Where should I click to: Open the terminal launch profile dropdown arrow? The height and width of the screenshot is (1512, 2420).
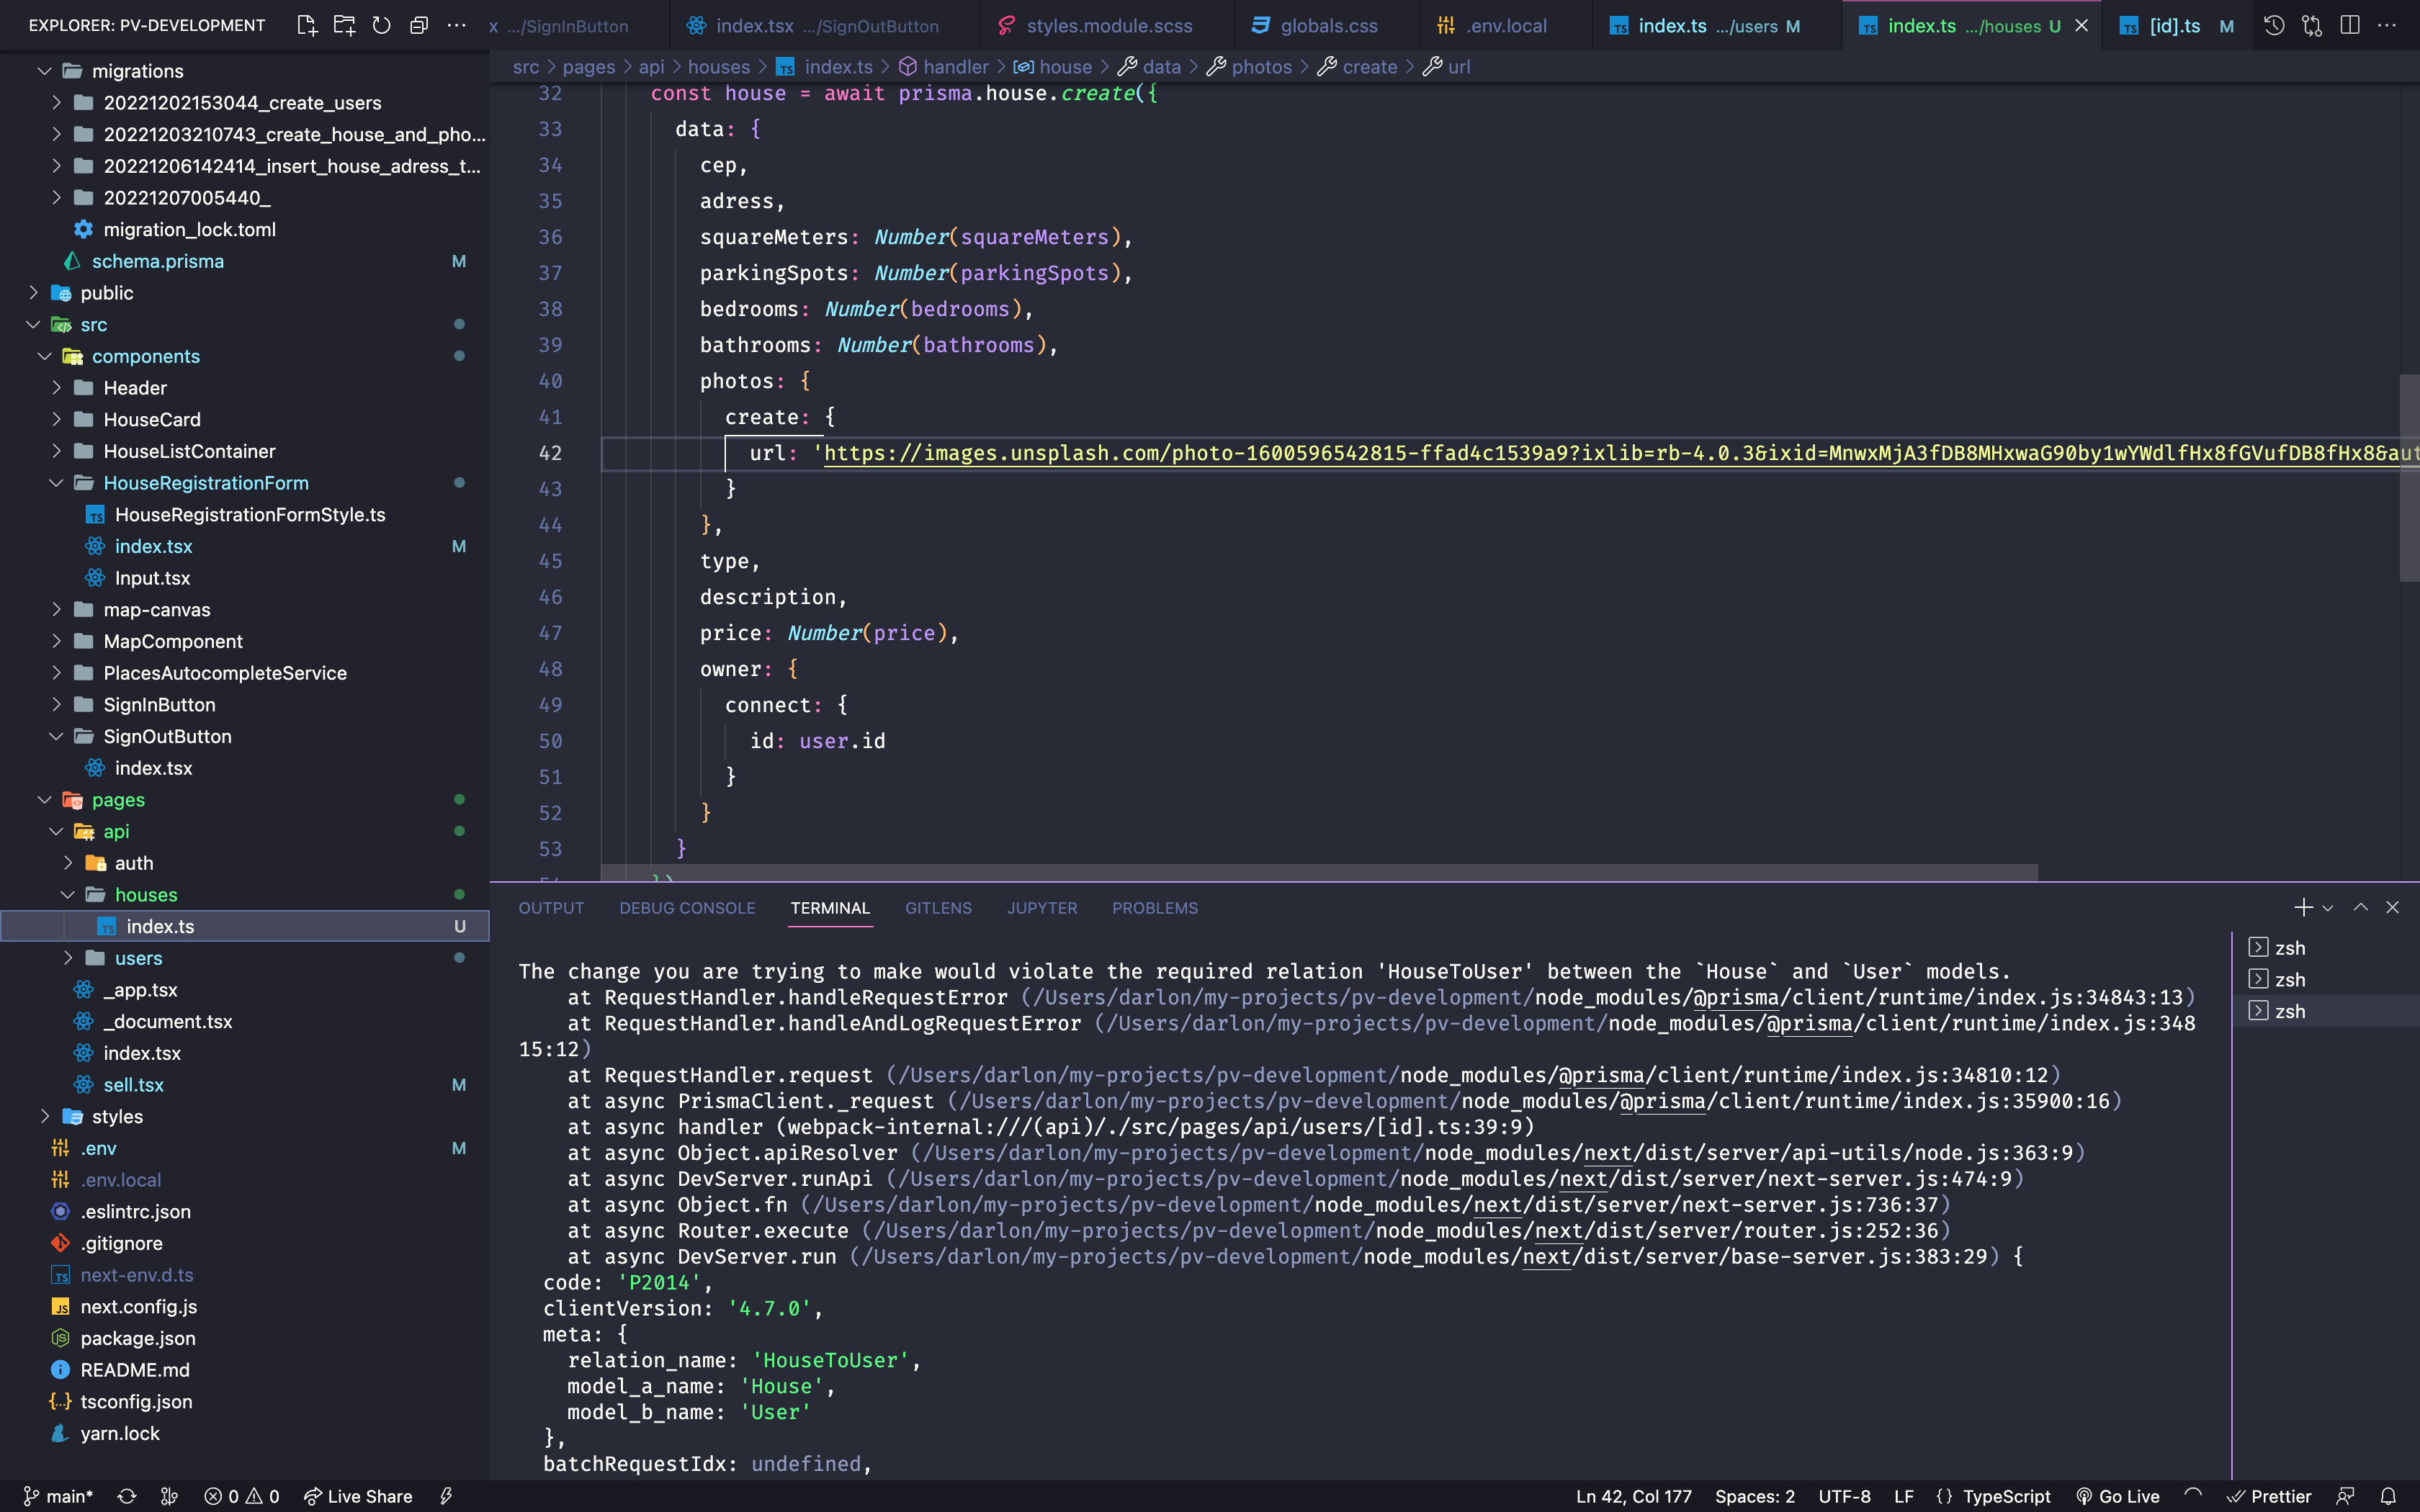coord(2328,908)
